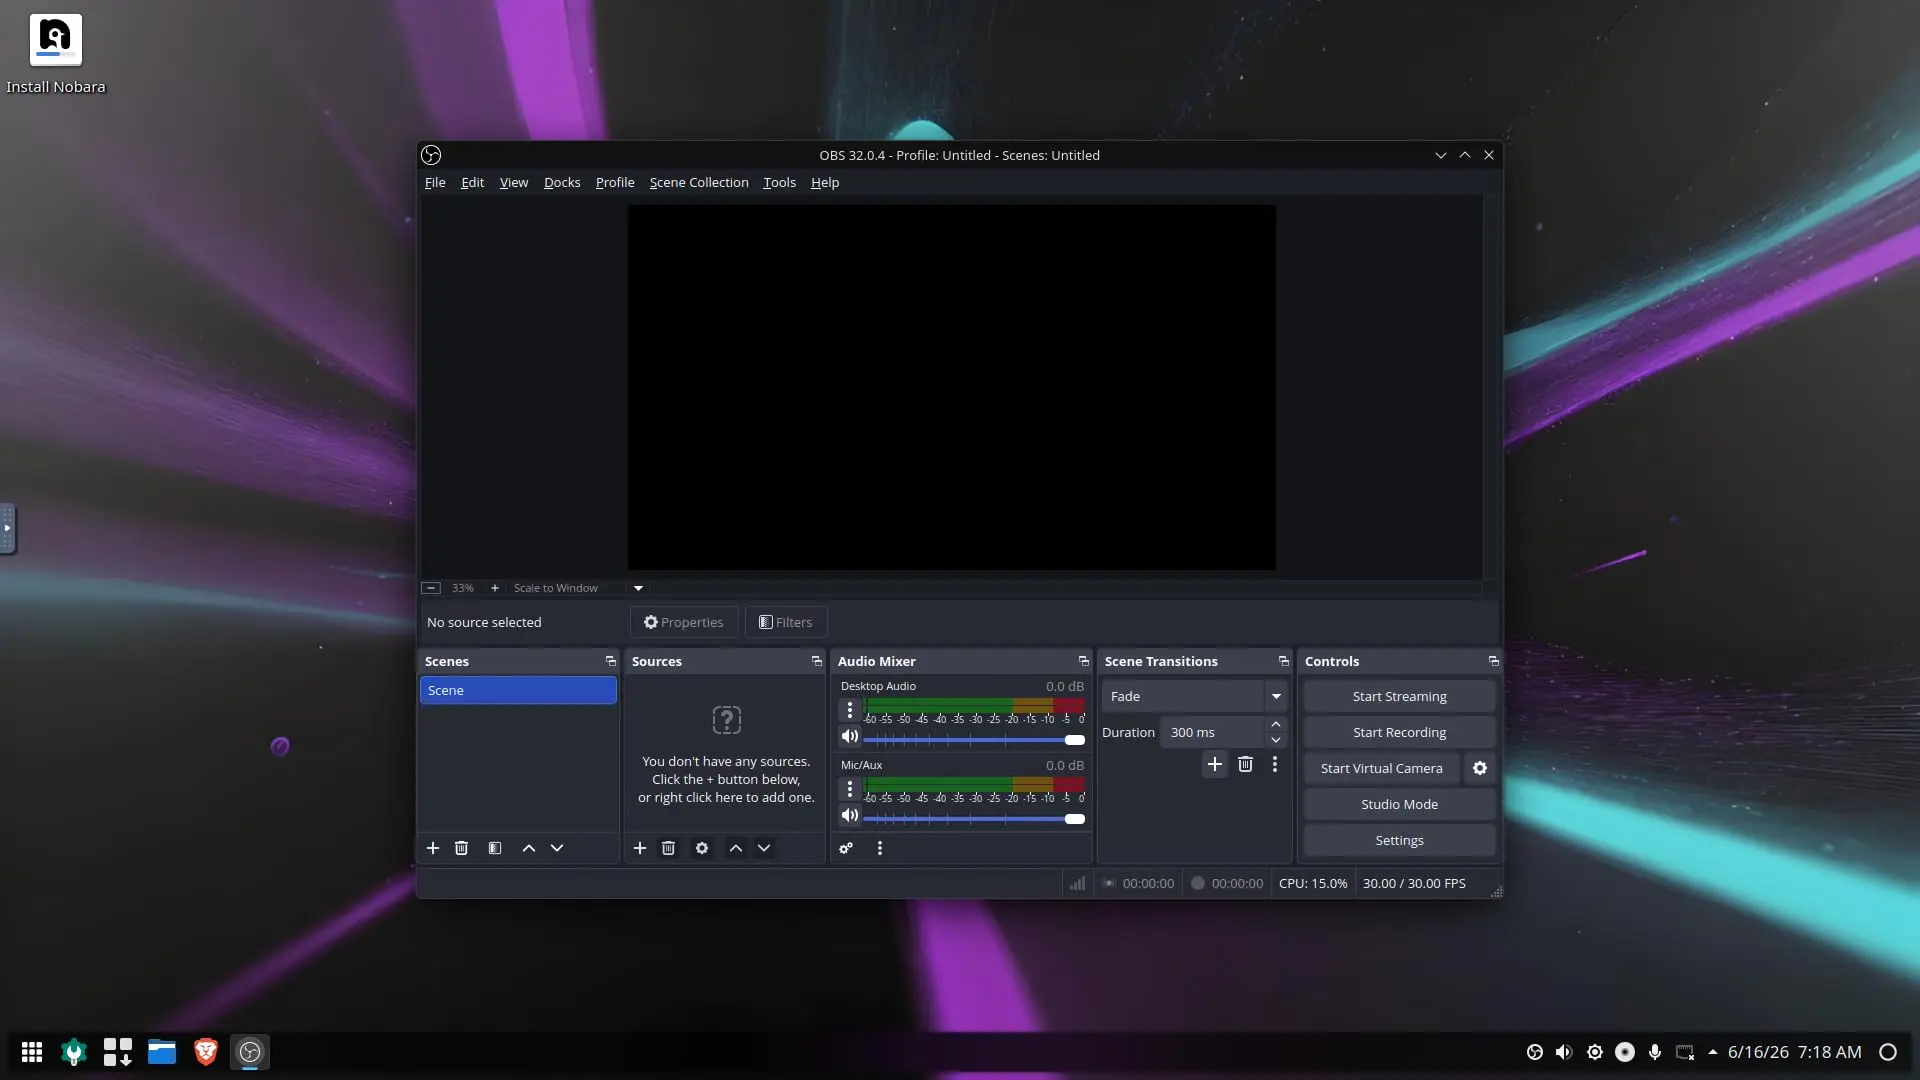
Task: Show hidden system tray icons arrow
Action: tap(1713, 1052)
